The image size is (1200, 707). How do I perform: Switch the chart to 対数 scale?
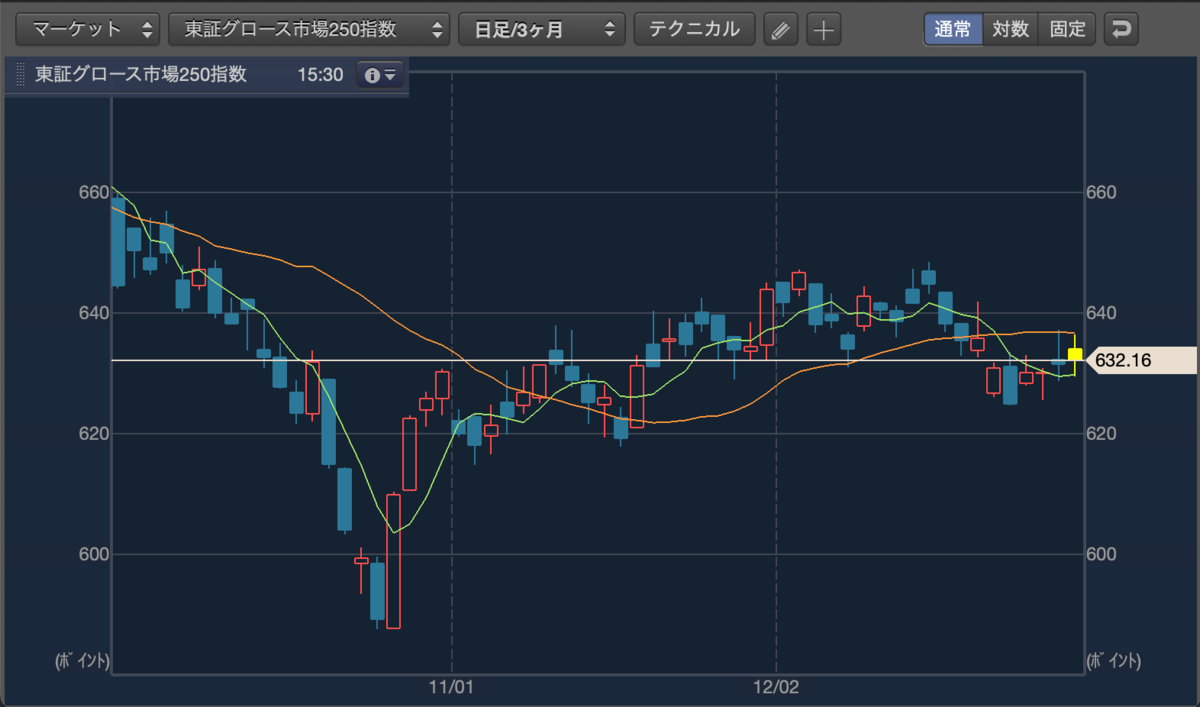(1010, 30)
